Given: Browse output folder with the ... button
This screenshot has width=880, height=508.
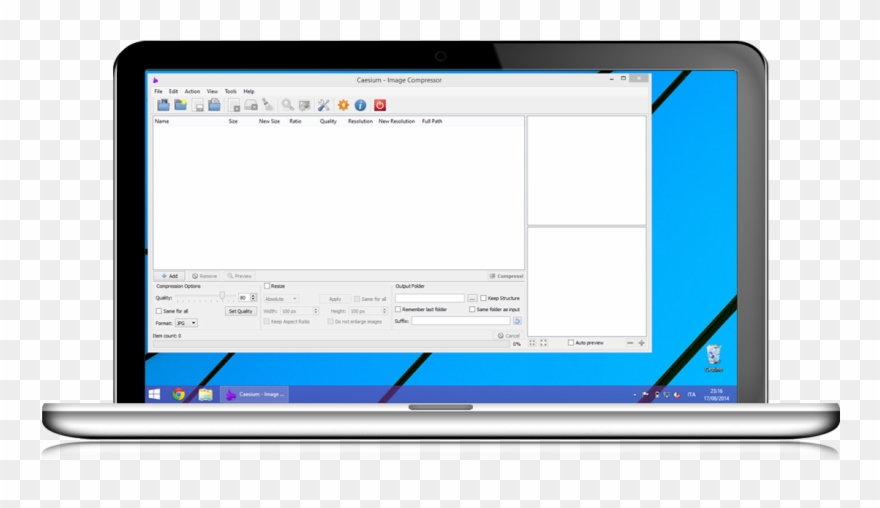Looking at the screenshot, I should (x=472, y=298).
